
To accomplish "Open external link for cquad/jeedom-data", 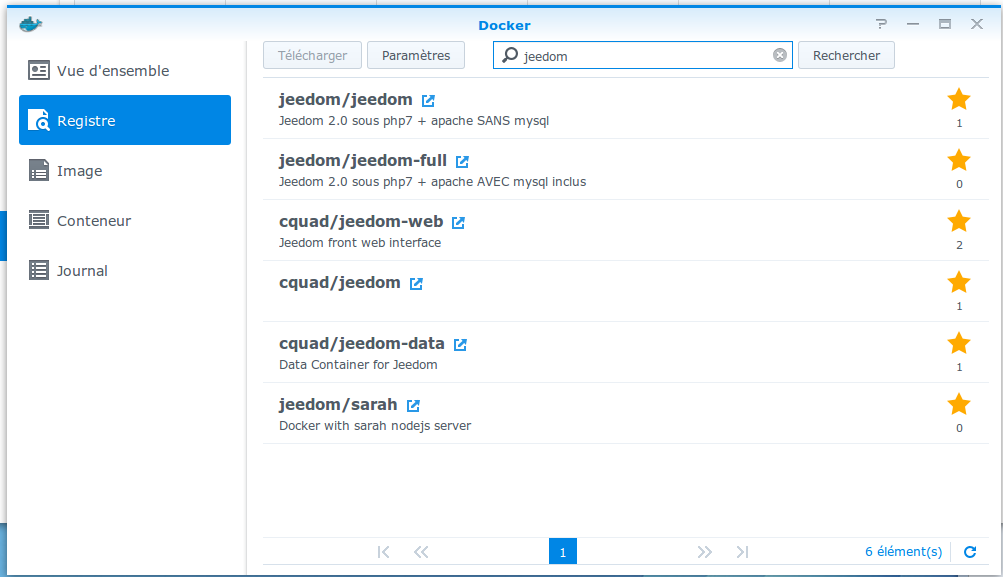I will (460, 345).
